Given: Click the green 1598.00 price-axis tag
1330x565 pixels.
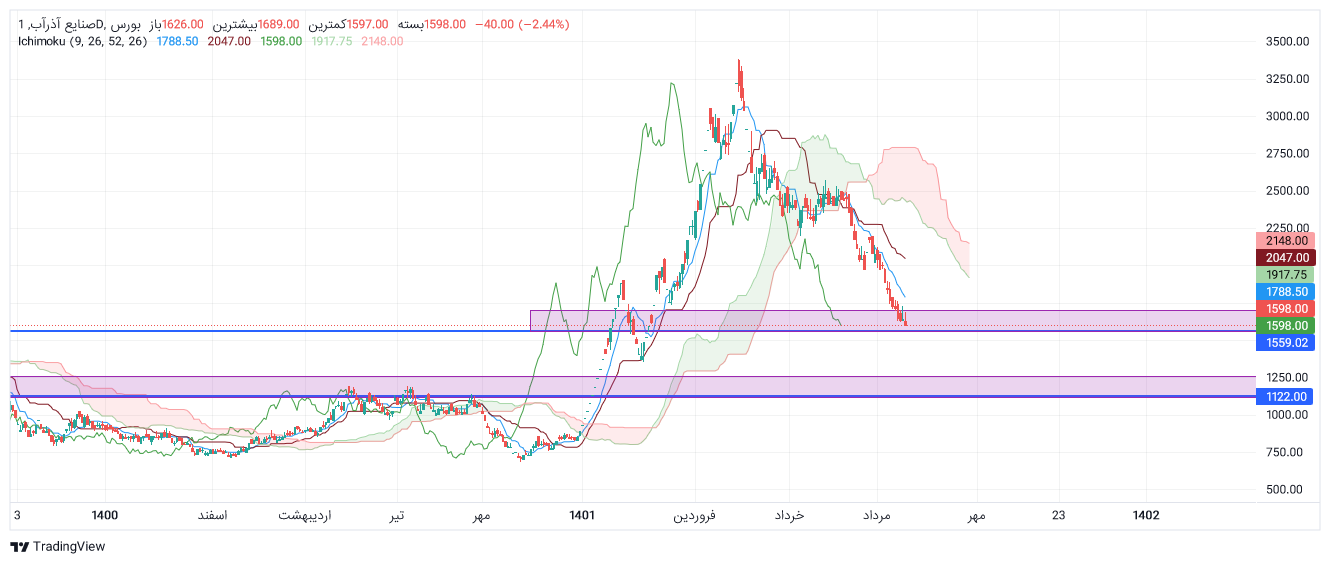Looking at the screenshot, I should click(1285, 325).
